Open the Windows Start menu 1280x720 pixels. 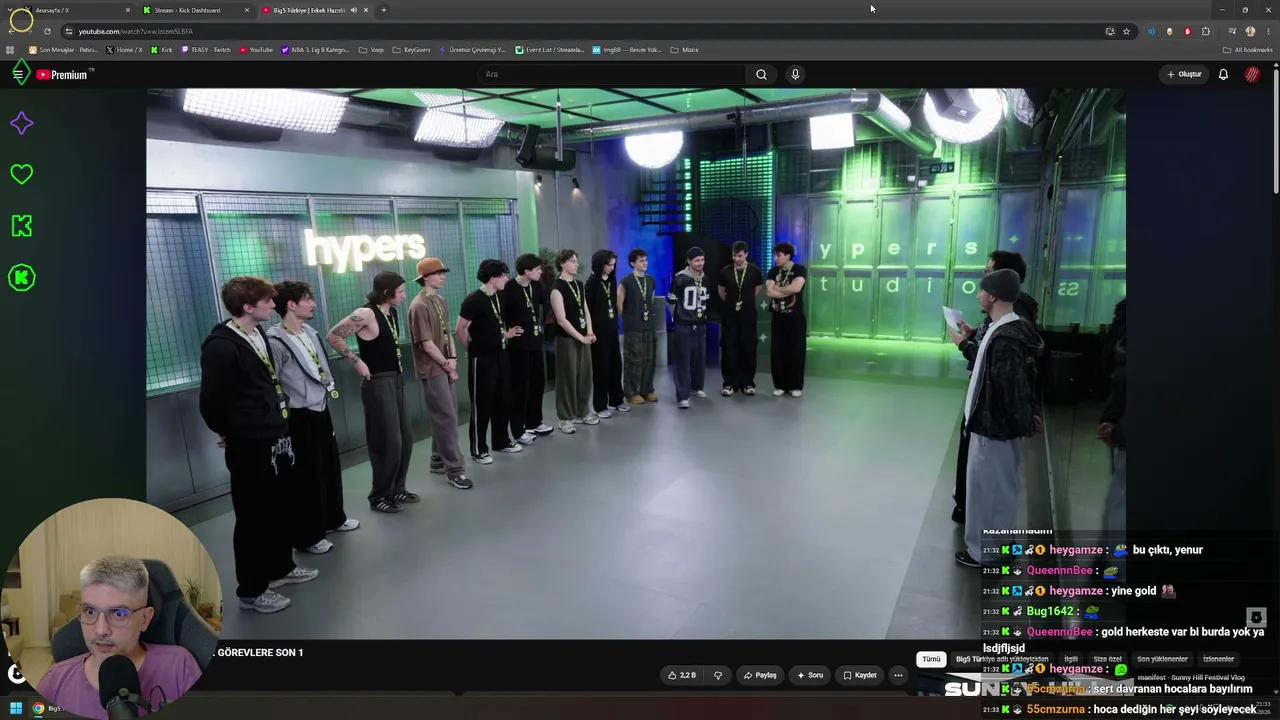16,709
